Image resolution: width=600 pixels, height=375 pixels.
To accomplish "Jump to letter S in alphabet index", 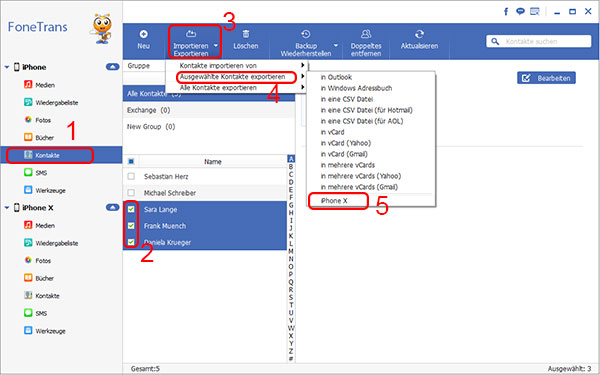I will pyautogui.click(x=291, y=297).
